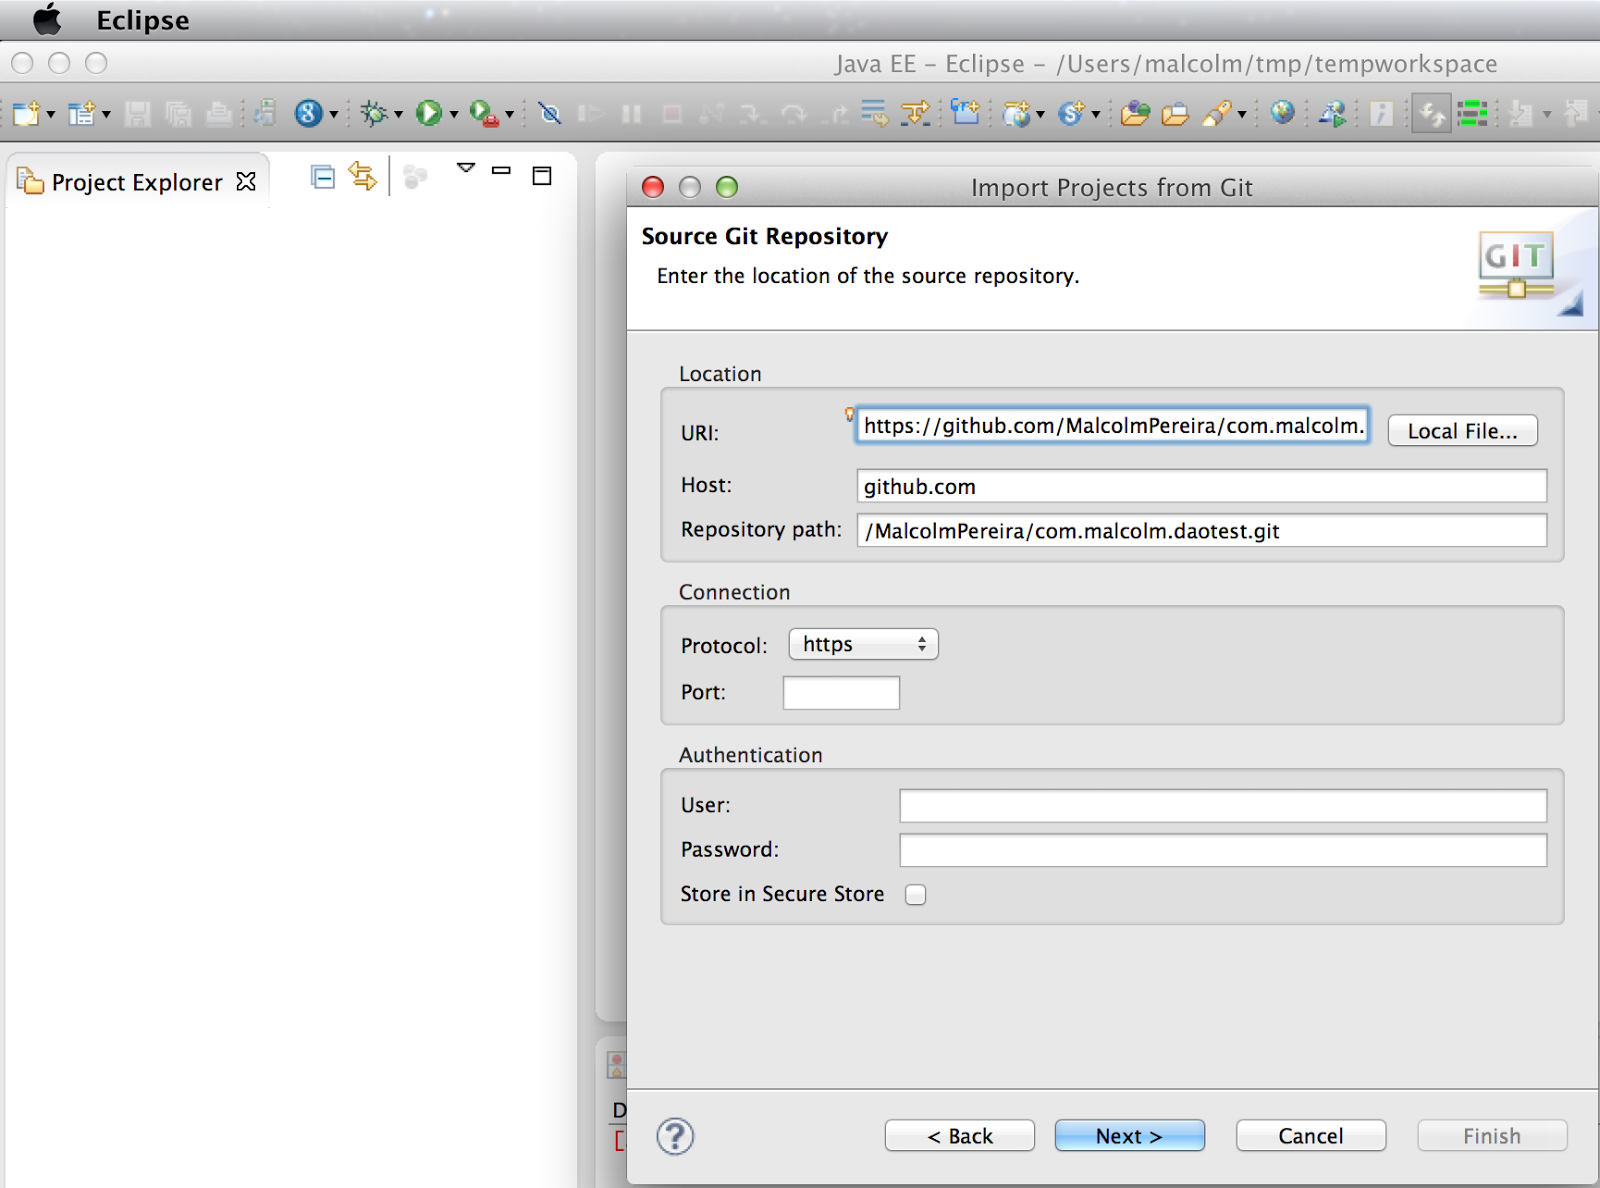1600x1188 pixels.
Task: Click the blue number 8 toolbar icon
Action: [x=308, y=113]
